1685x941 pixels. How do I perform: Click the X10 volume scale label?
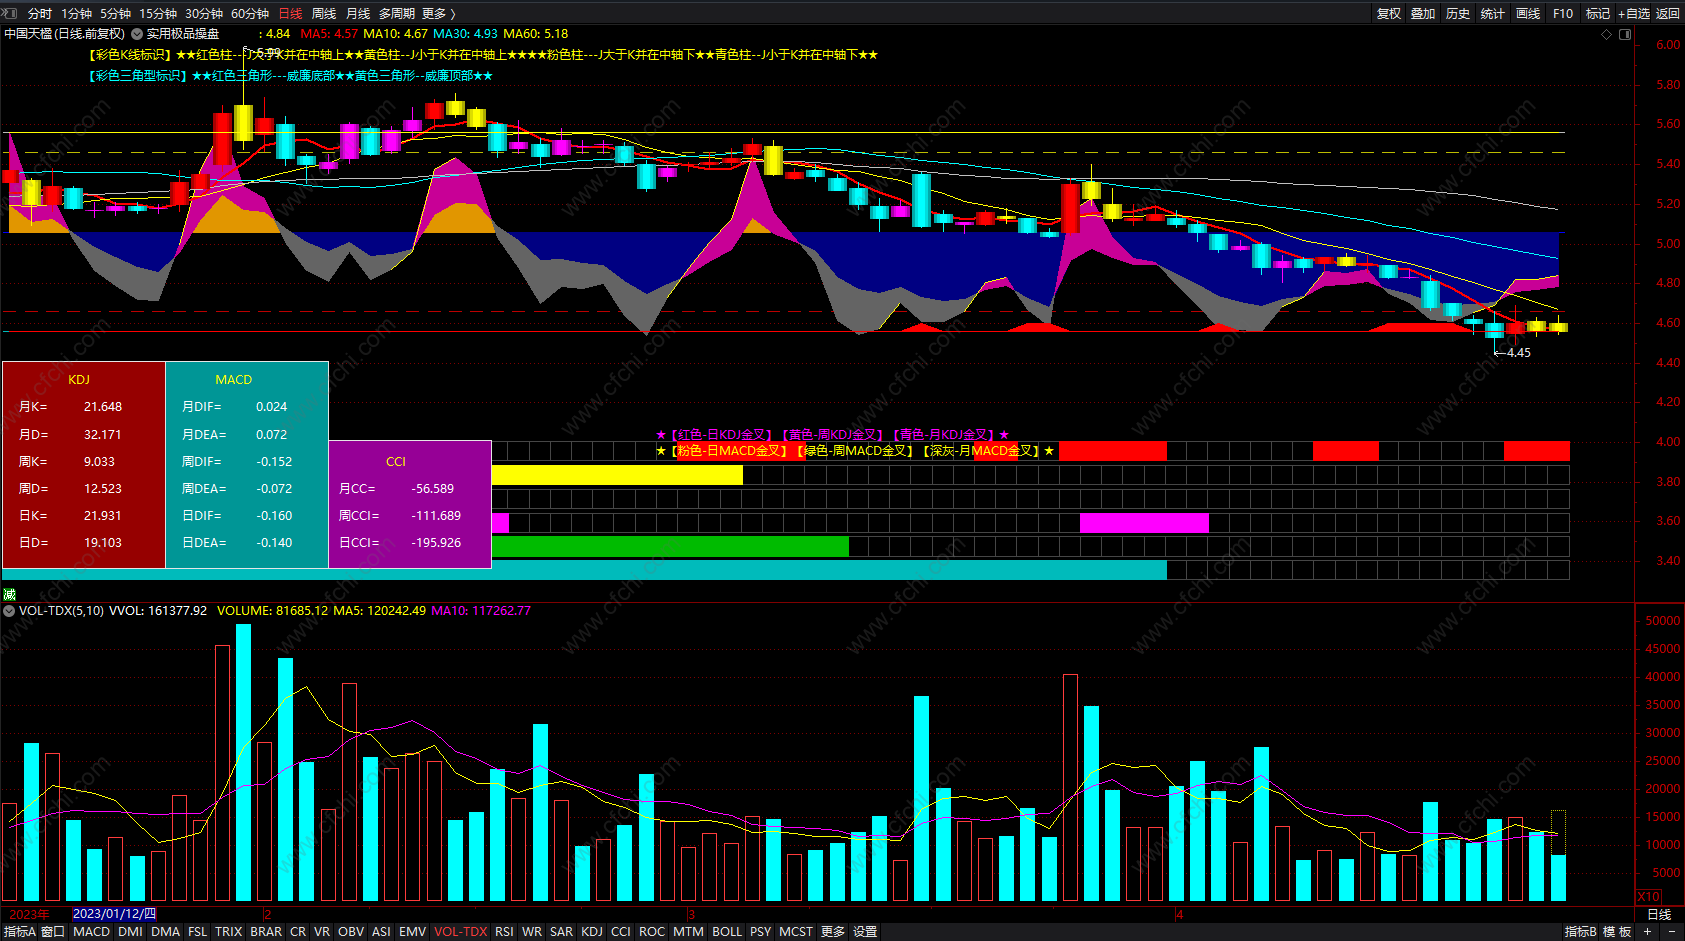tap(1648, 897)
